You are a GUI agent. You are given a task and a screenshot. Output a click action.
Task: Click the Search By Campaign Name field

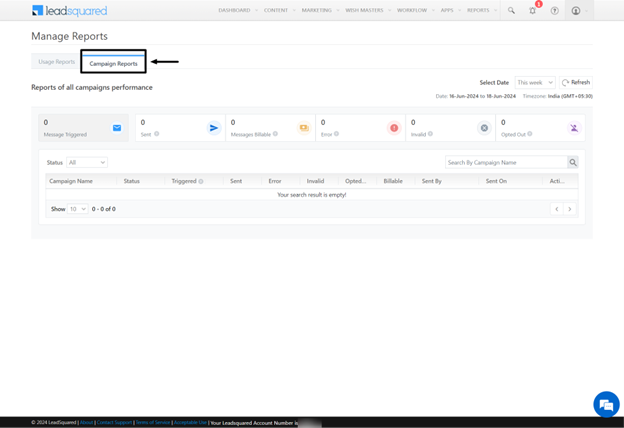(505, 162)
